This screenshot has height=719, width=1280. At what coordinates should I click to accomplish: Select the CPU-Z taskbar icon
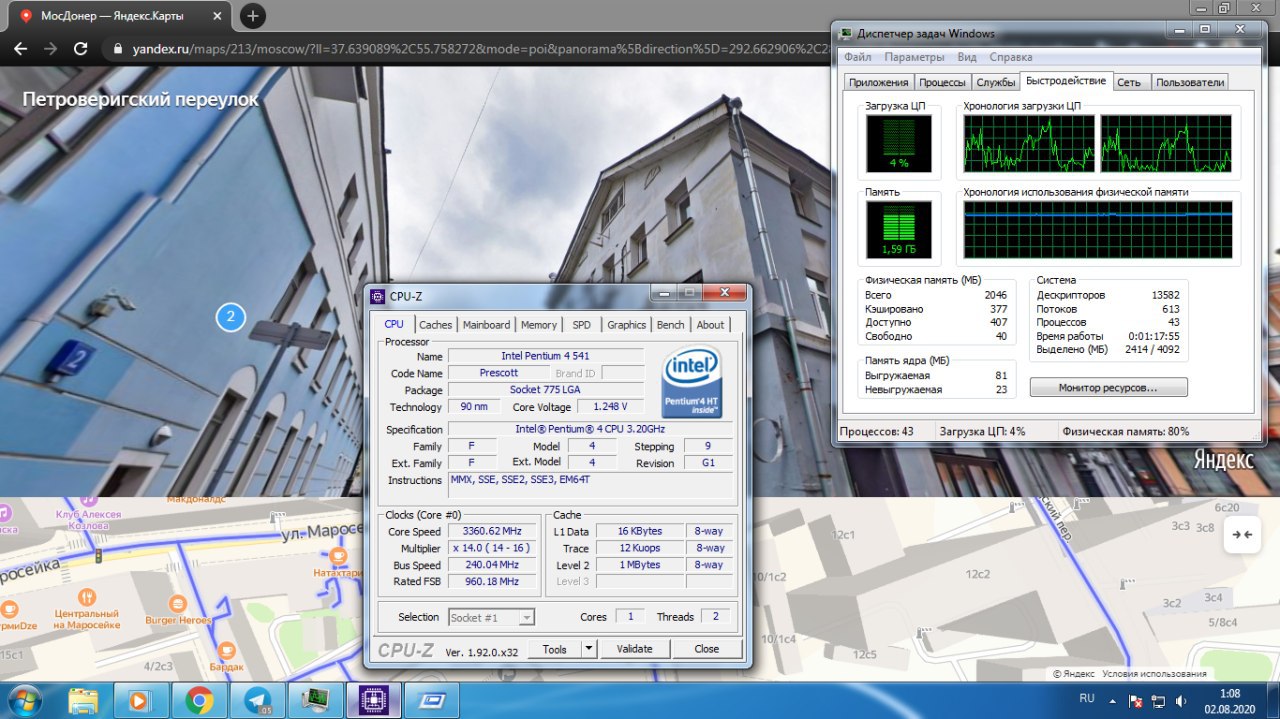click(374, 699)
